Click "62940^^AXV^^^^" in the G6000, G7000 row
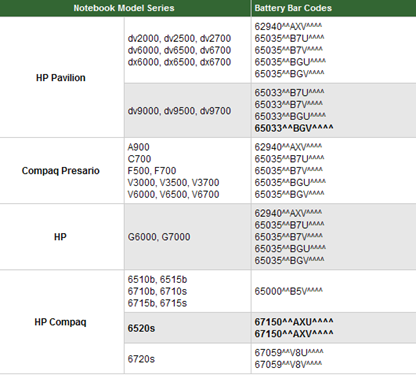Image resolution: width=416 pixels, height=375 pixels. pos(288,213)
